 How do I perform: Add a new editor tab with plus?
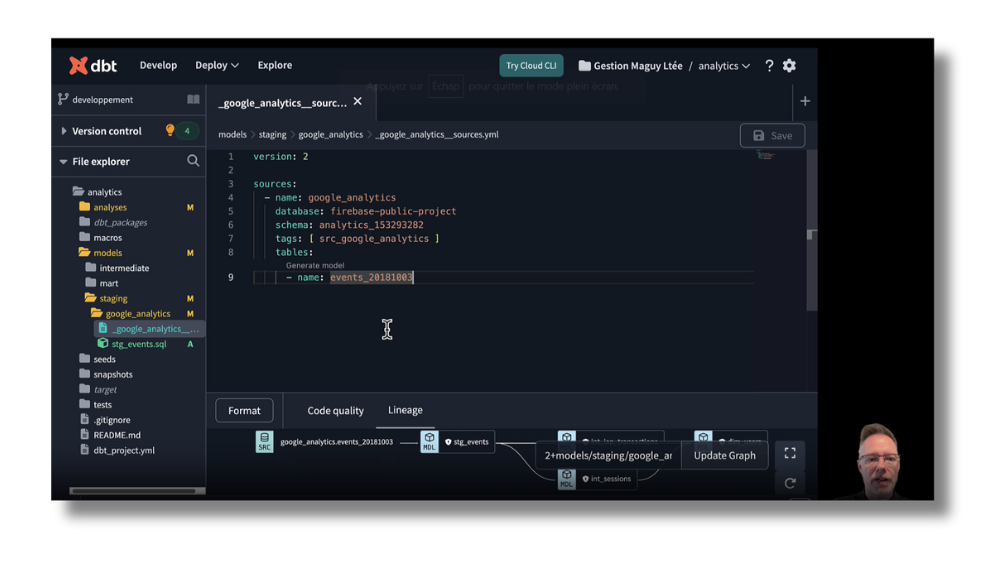805,101
